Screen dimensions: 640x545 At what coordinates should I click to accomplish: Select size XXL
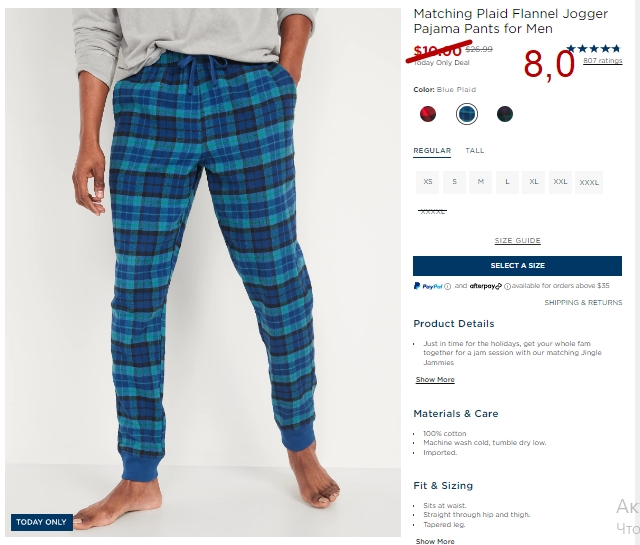coord(560,182)
